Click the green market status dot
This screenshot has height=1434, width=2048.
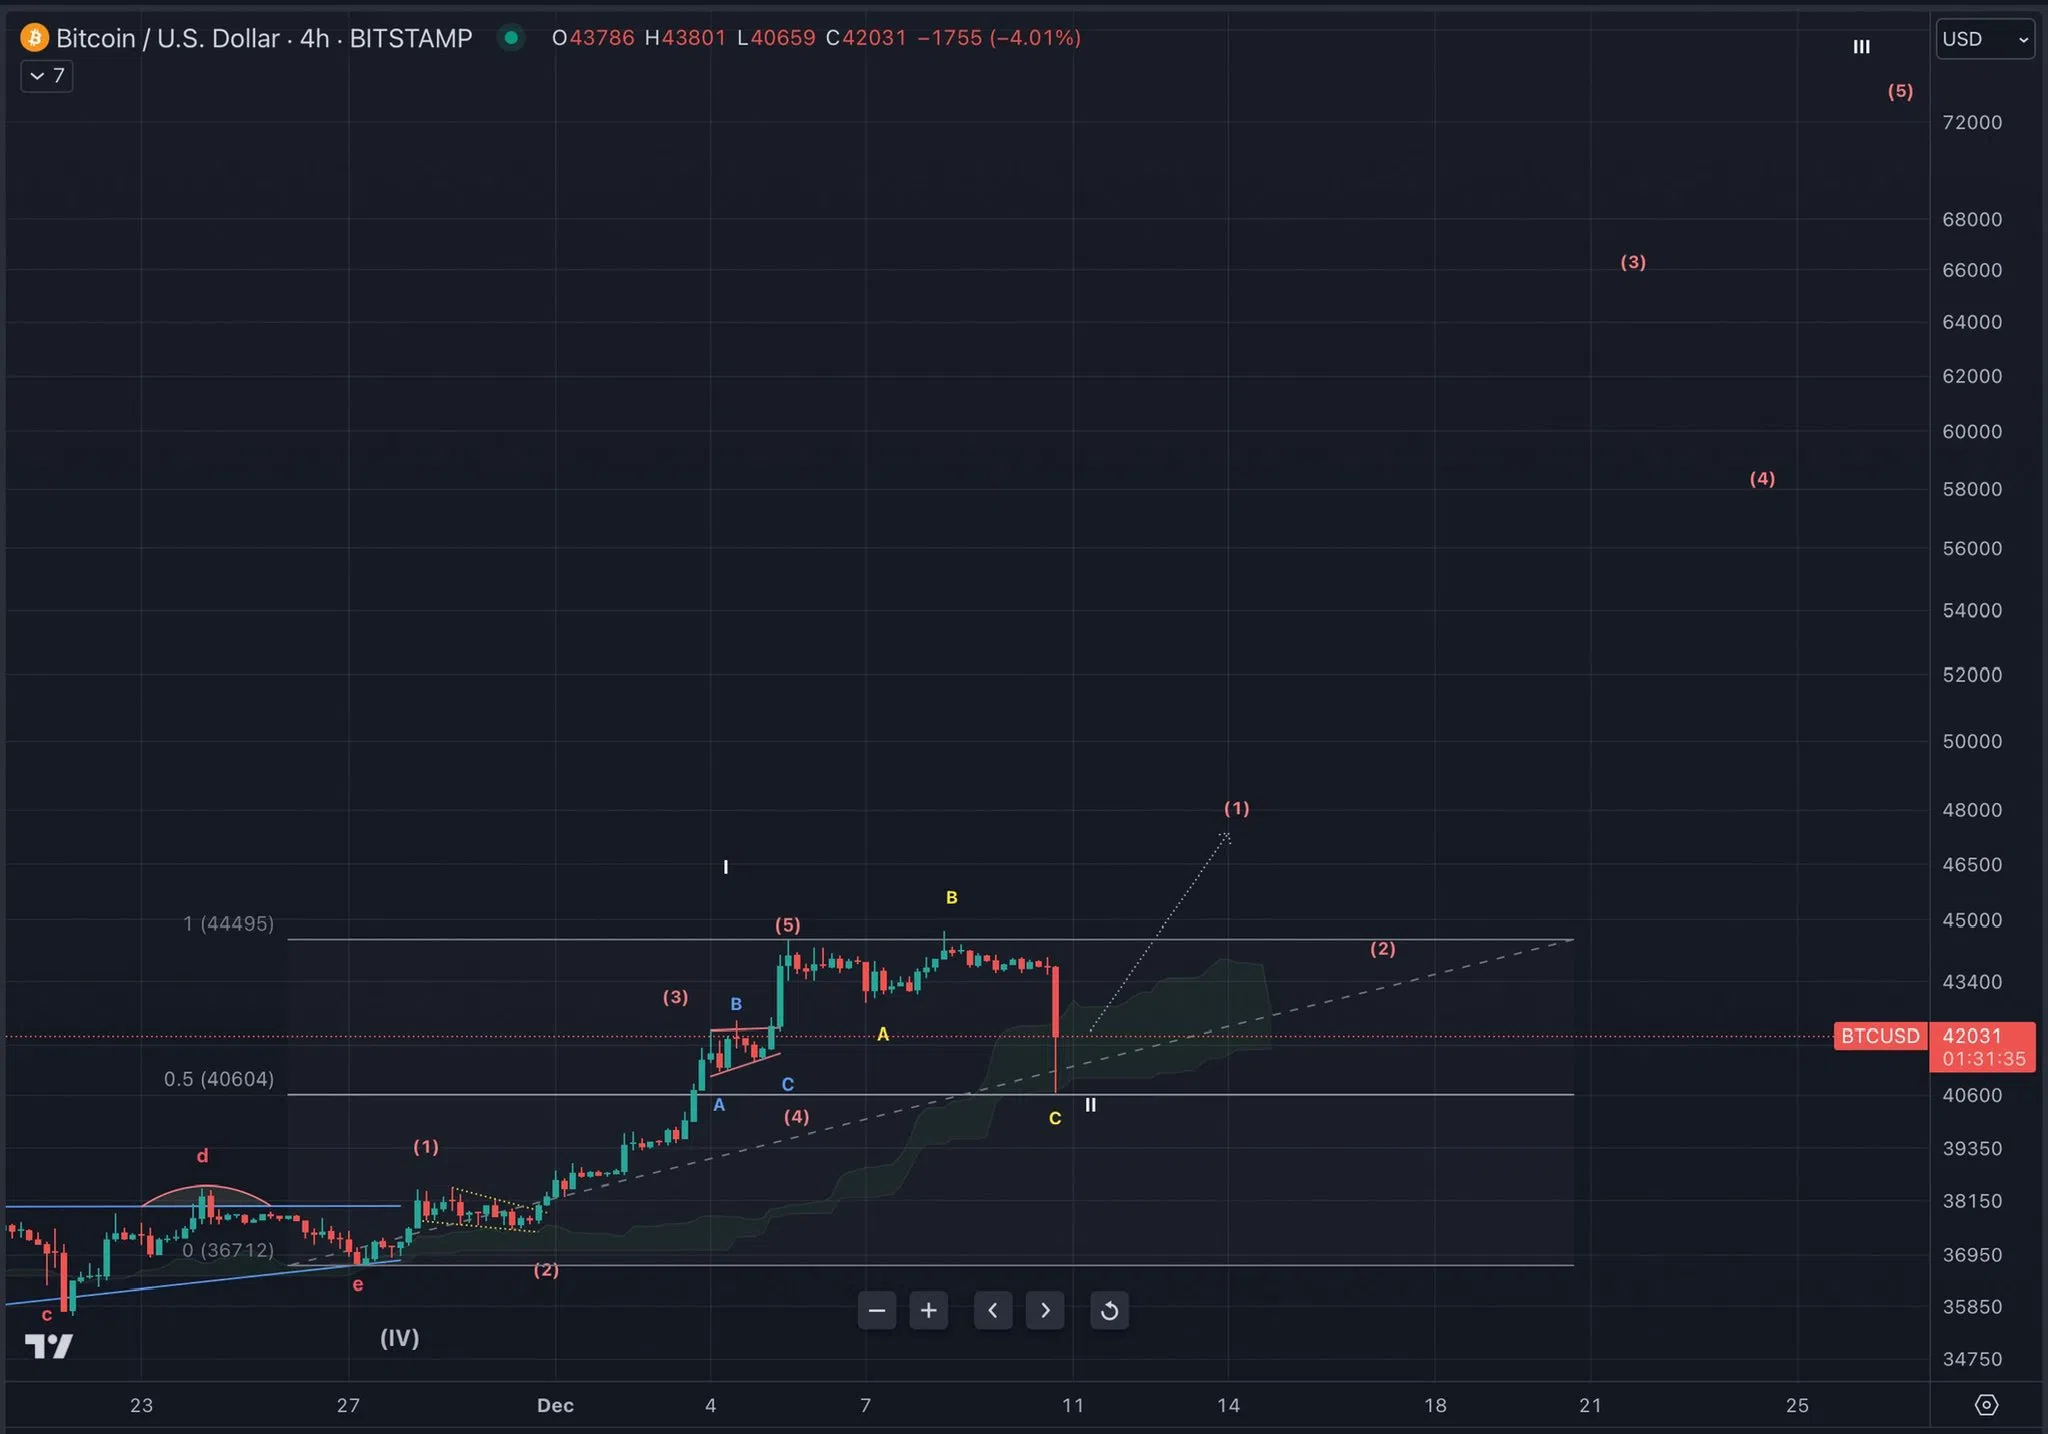point(511,38)
